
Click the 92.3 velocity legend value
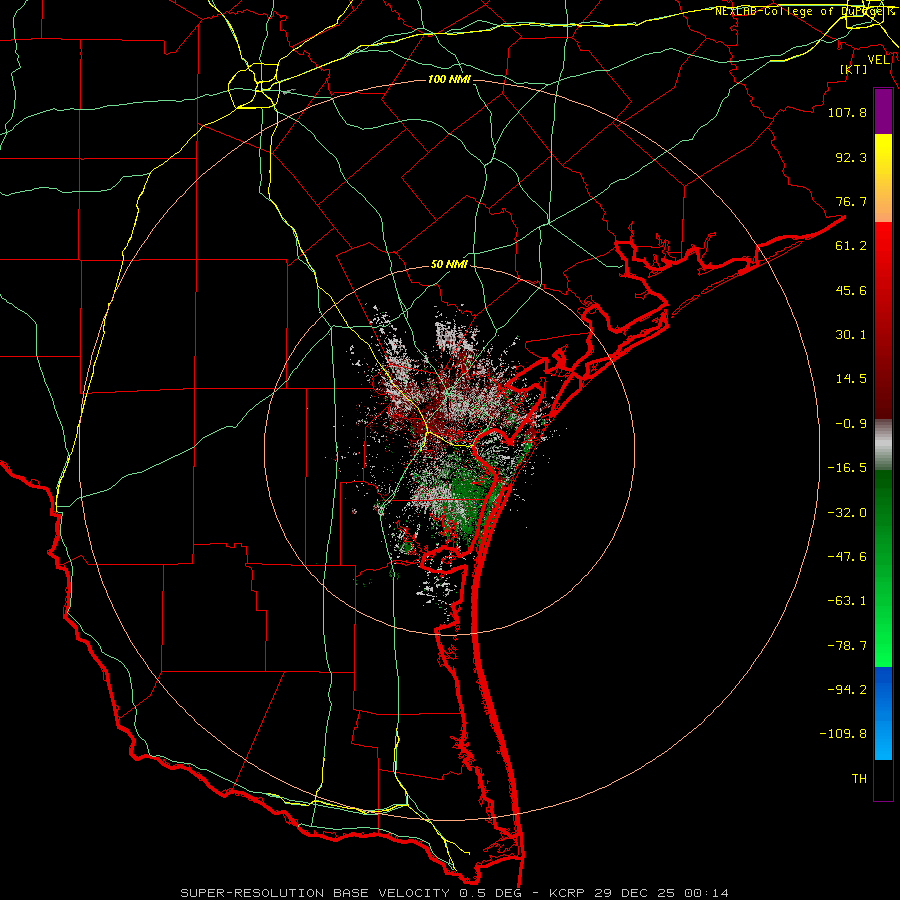tap(851, 157)
